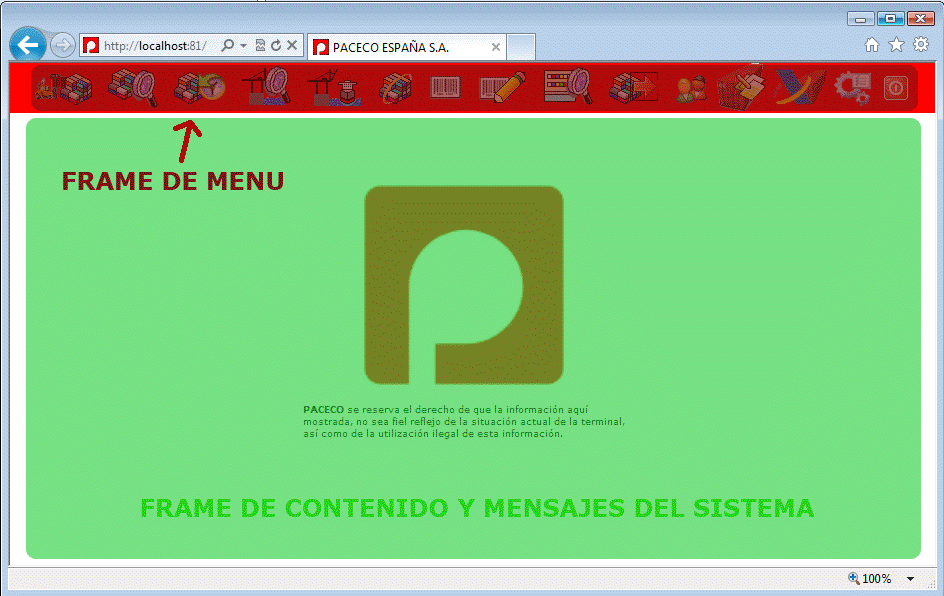The image size is (944, 596).
Task: Click the barcode with pencil icon
Action: point(502,87)
